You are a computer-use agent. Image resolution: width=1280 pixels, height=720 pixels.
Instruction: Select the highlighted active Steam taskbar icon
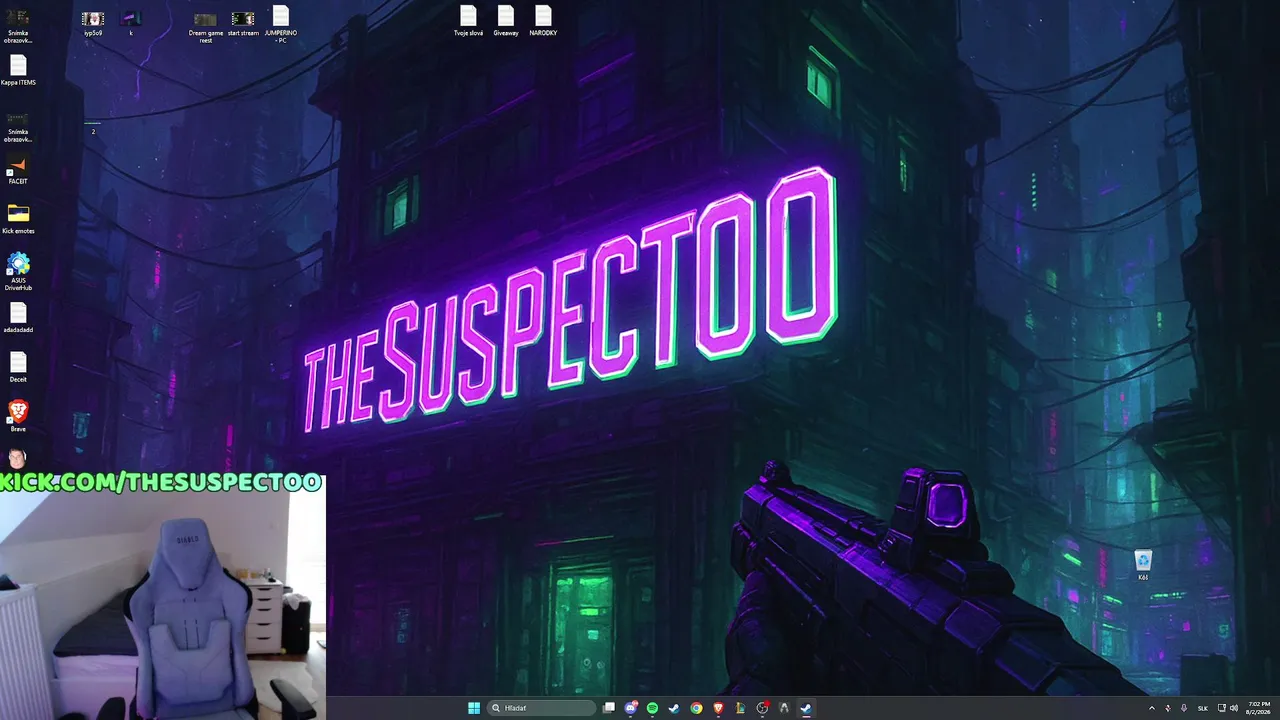click(806, 708)
